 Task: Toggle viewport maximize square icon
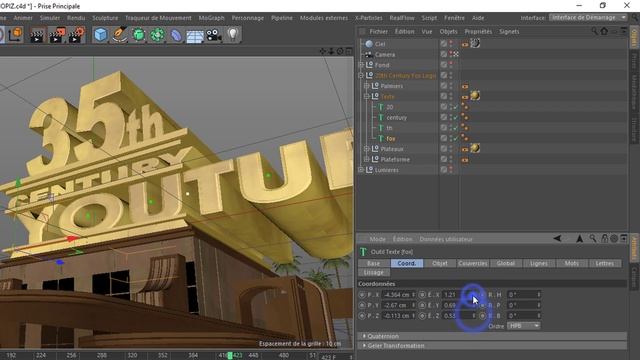(349, 51)
